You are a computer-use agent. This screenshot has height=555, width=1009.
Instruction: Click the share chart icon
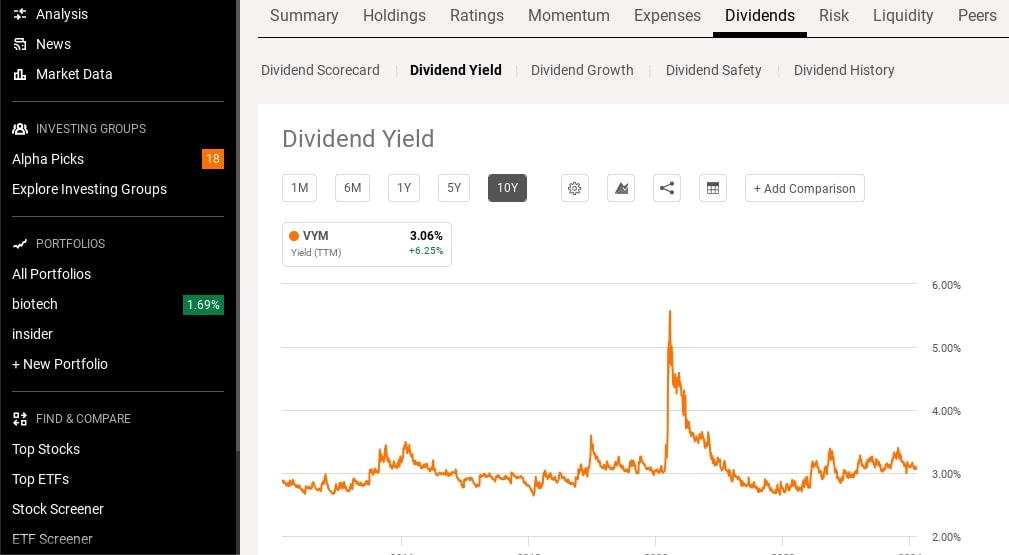(667, 188)
